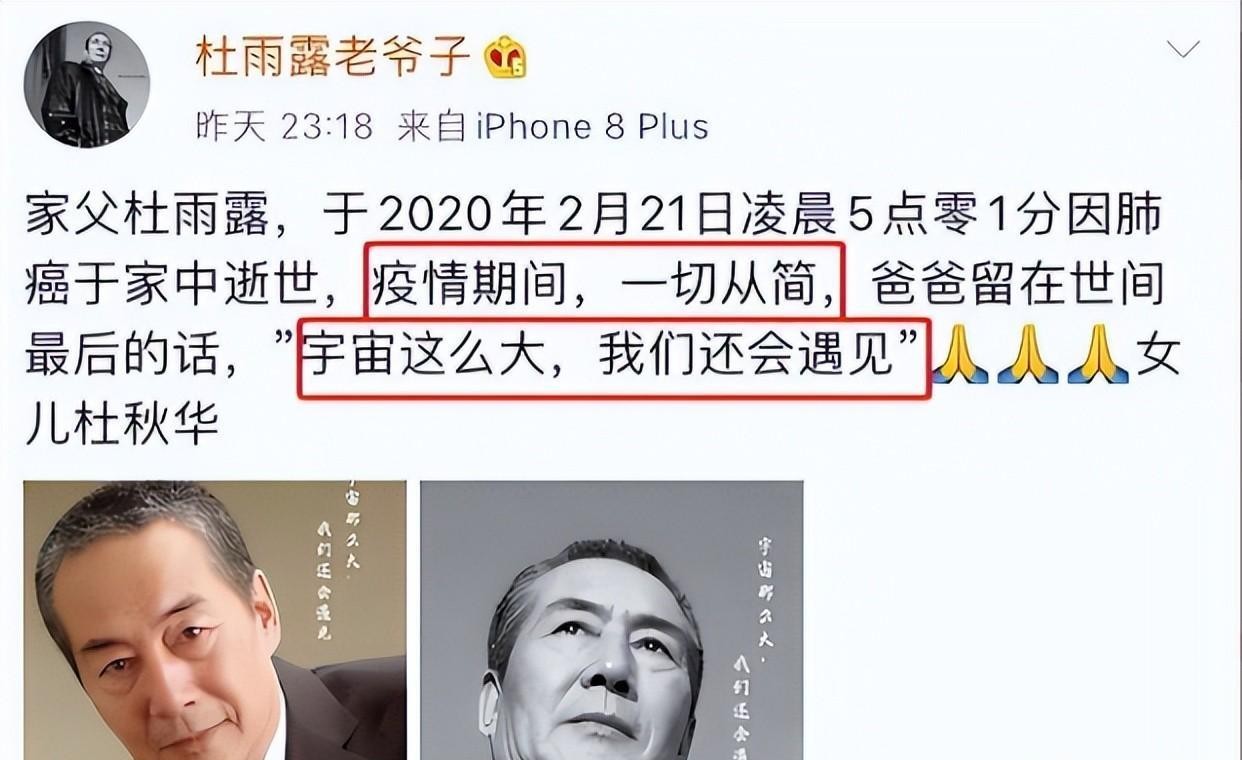Image resolution: width=1242 pixels, height=760 pixels.
Task: Click the first praying hands emoji
Action: point(960,357)
